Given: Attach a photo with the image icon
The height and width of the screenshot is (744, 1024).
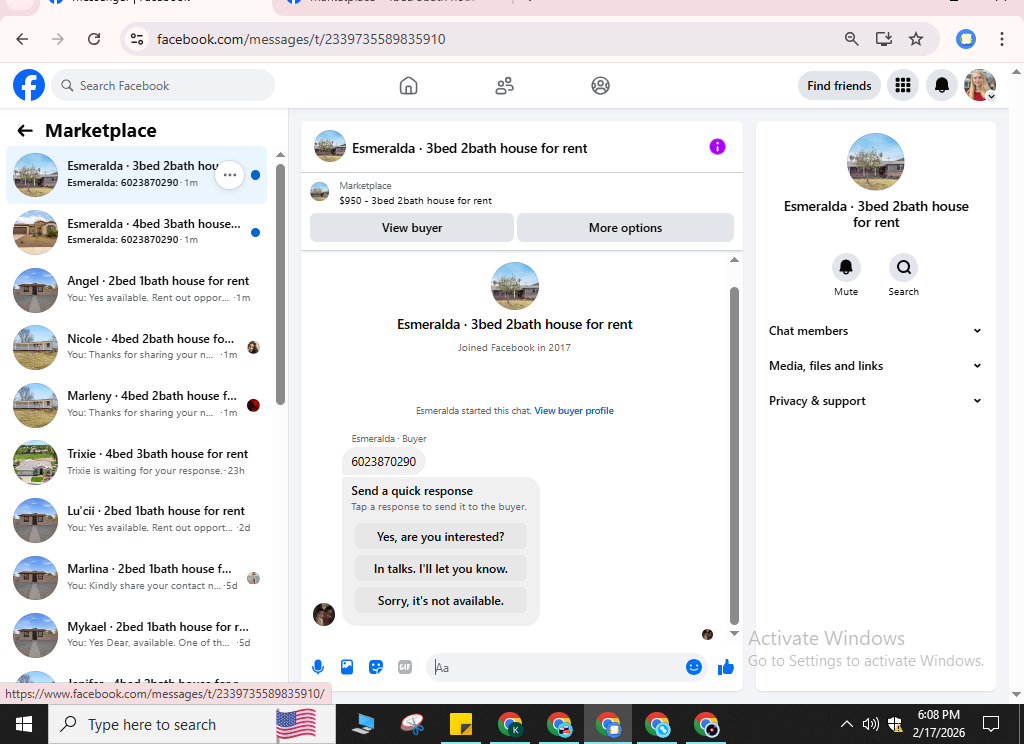Looking at the screenshot, I should pyautogui.click(x=347, y=667).
